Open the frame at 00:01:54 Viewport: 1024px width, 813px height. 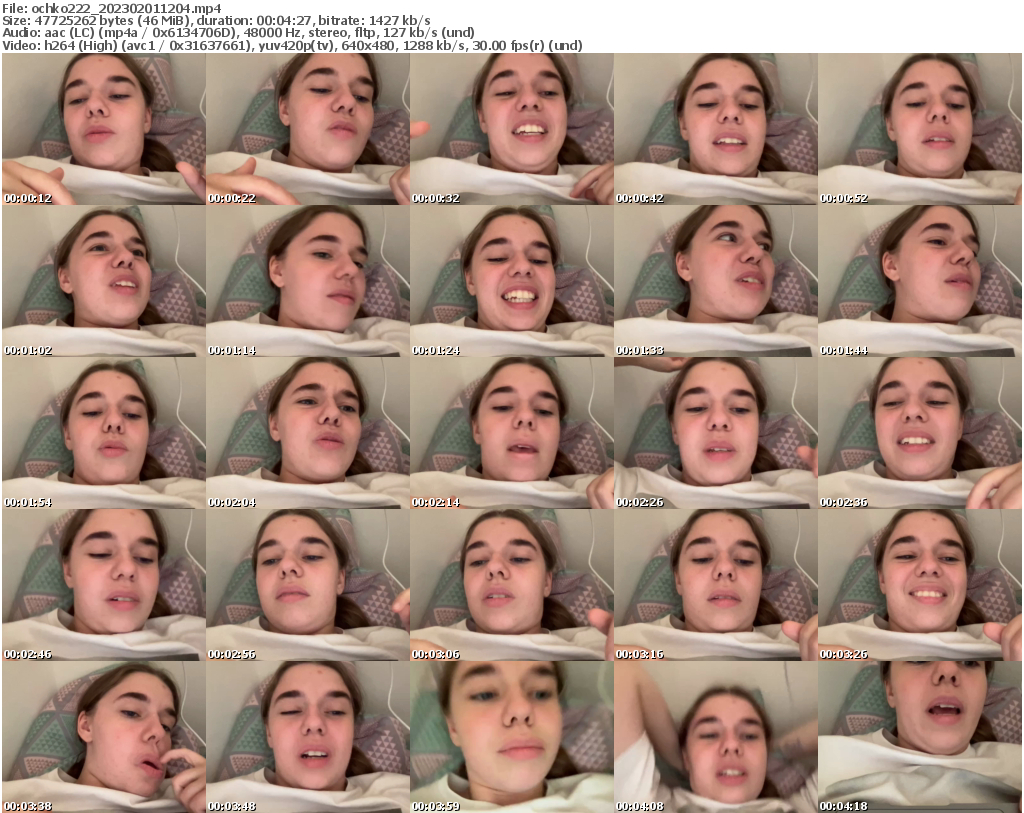pos(102,432)
